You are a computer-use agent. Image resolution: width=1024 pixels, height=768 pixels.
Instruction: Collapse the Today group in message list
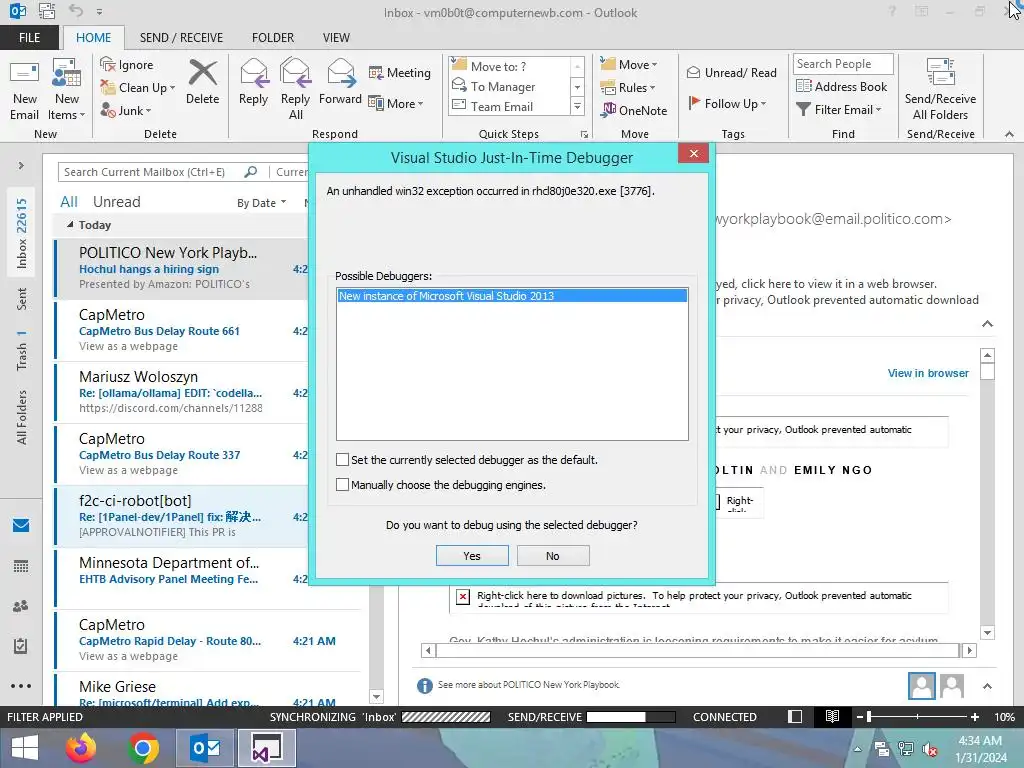pyautogui.click(x=70, y=225)
